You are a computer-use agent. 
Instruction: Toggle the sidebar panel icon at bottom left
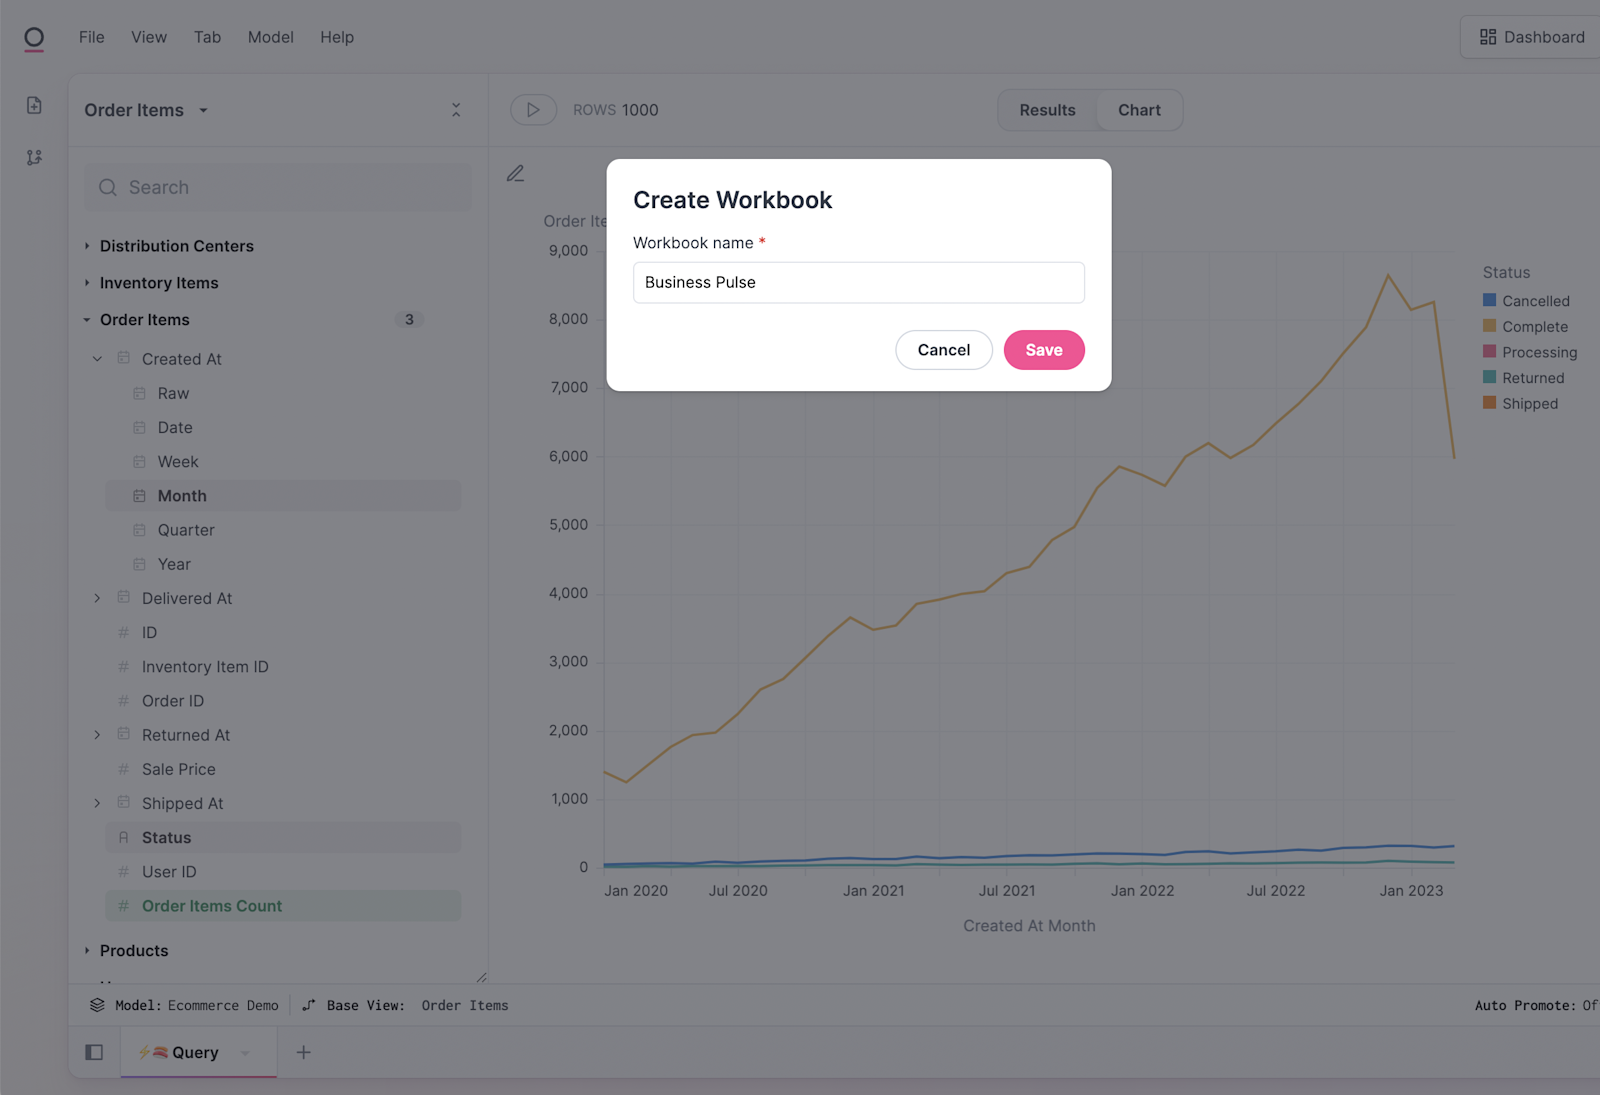[x=94, y=1052]
